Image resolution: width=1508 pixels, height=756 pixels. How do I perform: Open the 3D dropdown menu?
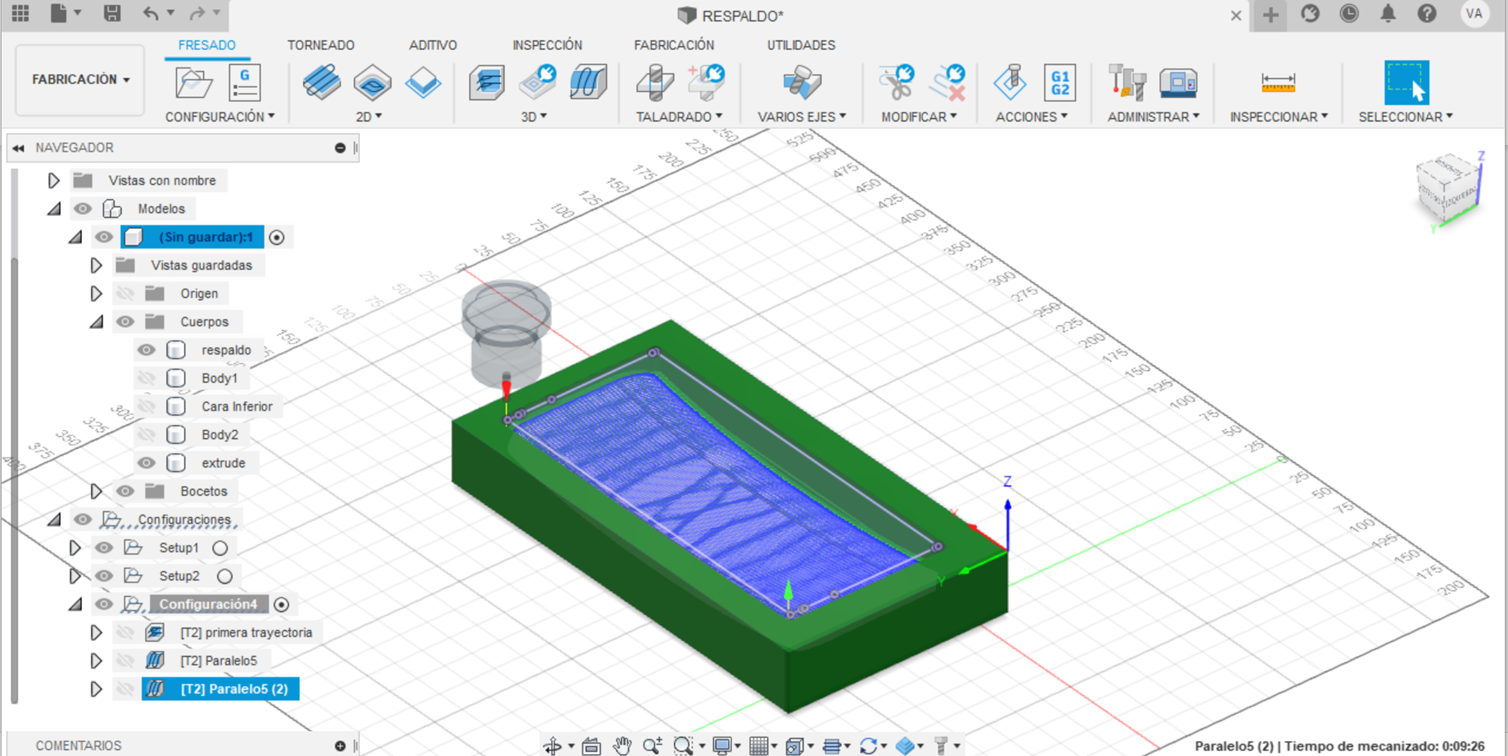pos(535,117)
